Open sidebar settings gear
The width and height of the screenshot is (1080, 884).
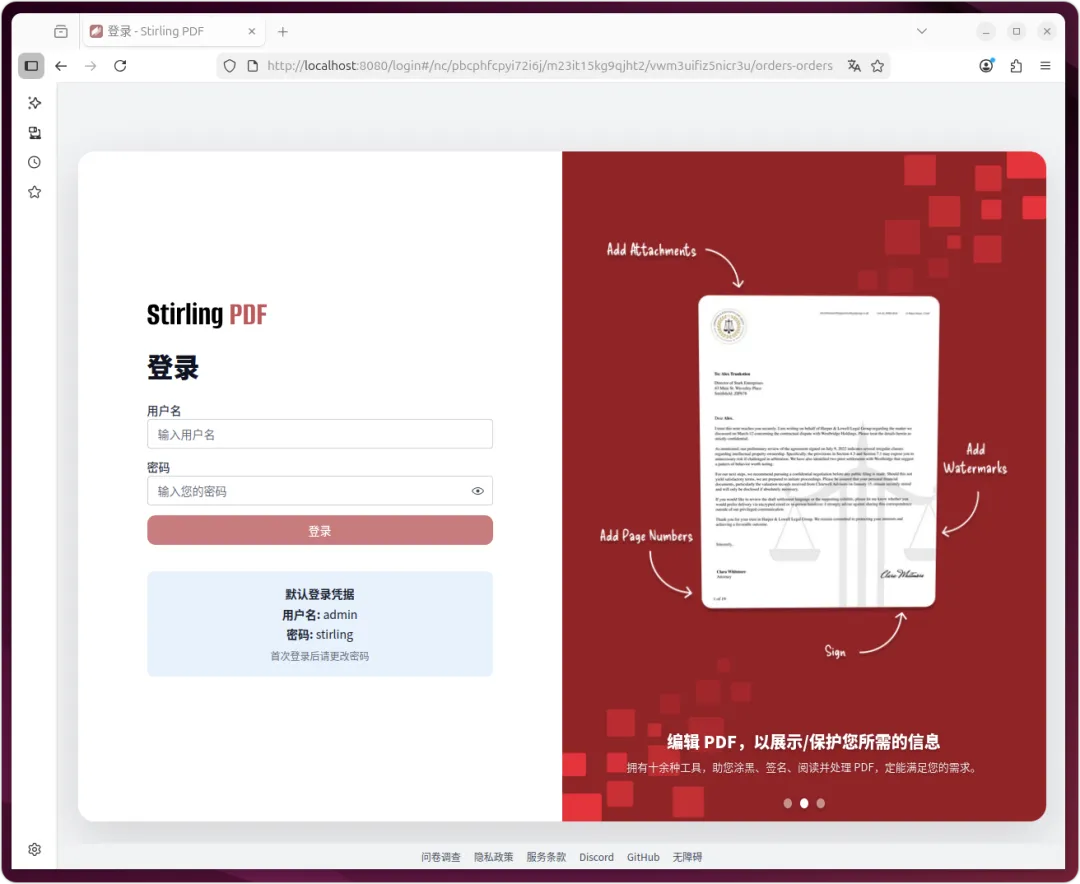click(34, 850)
